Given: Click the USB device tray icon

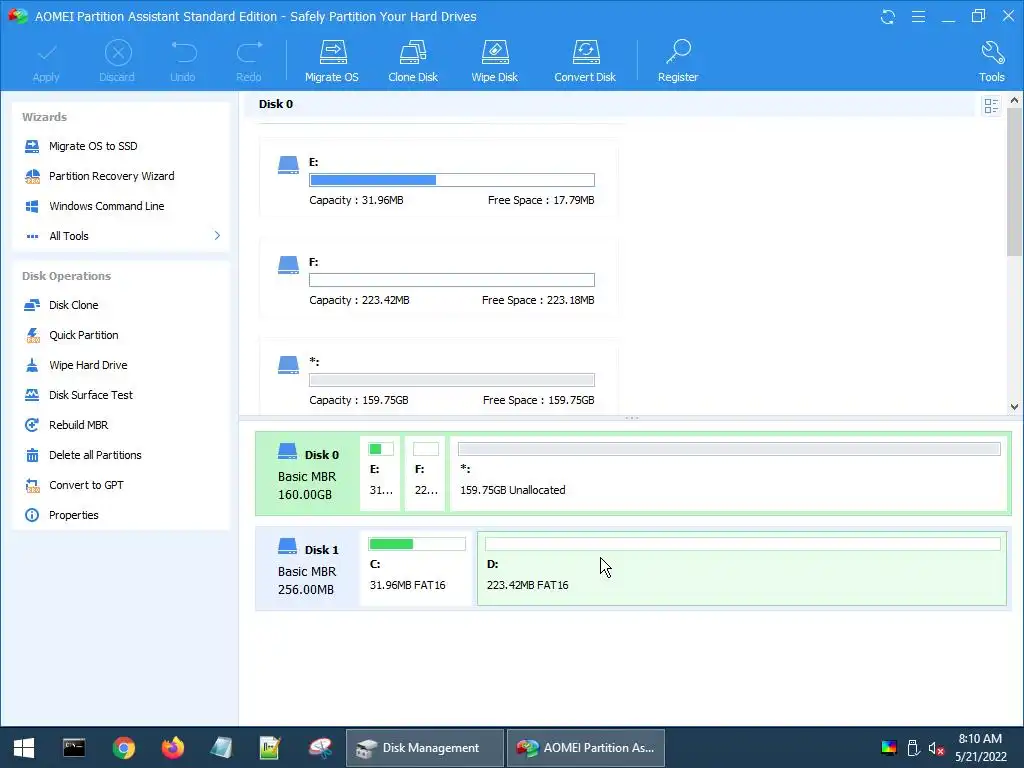Looking at the screenshot, I should (914, 748).
